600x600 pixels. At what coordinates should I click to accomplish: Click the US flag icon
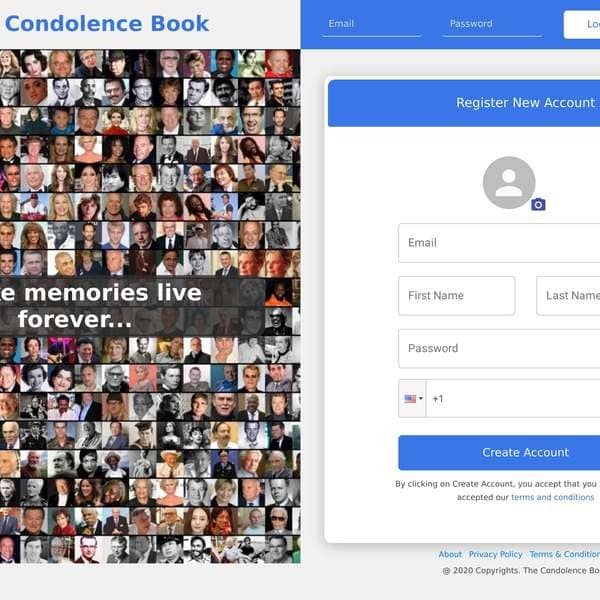click(410, 399)
